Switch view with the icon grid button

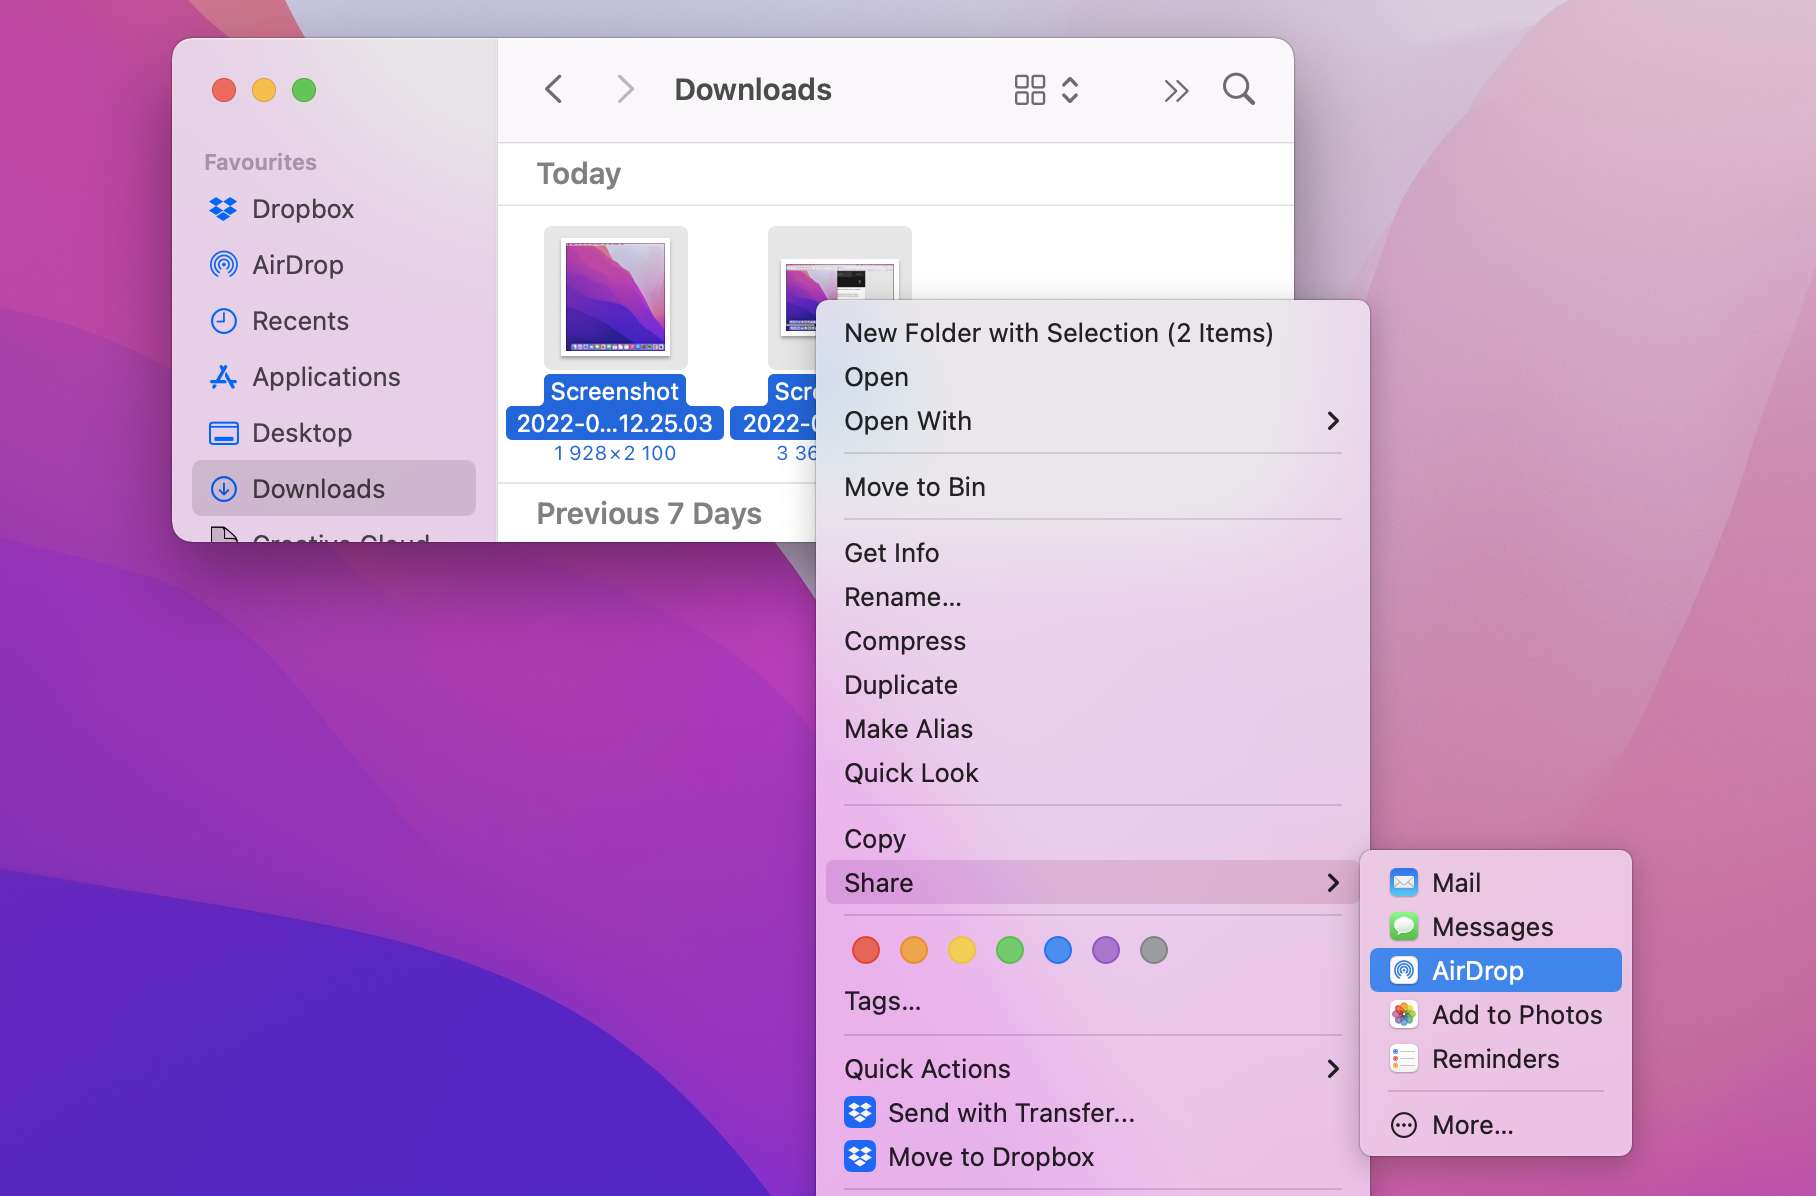click(1030, 90)
